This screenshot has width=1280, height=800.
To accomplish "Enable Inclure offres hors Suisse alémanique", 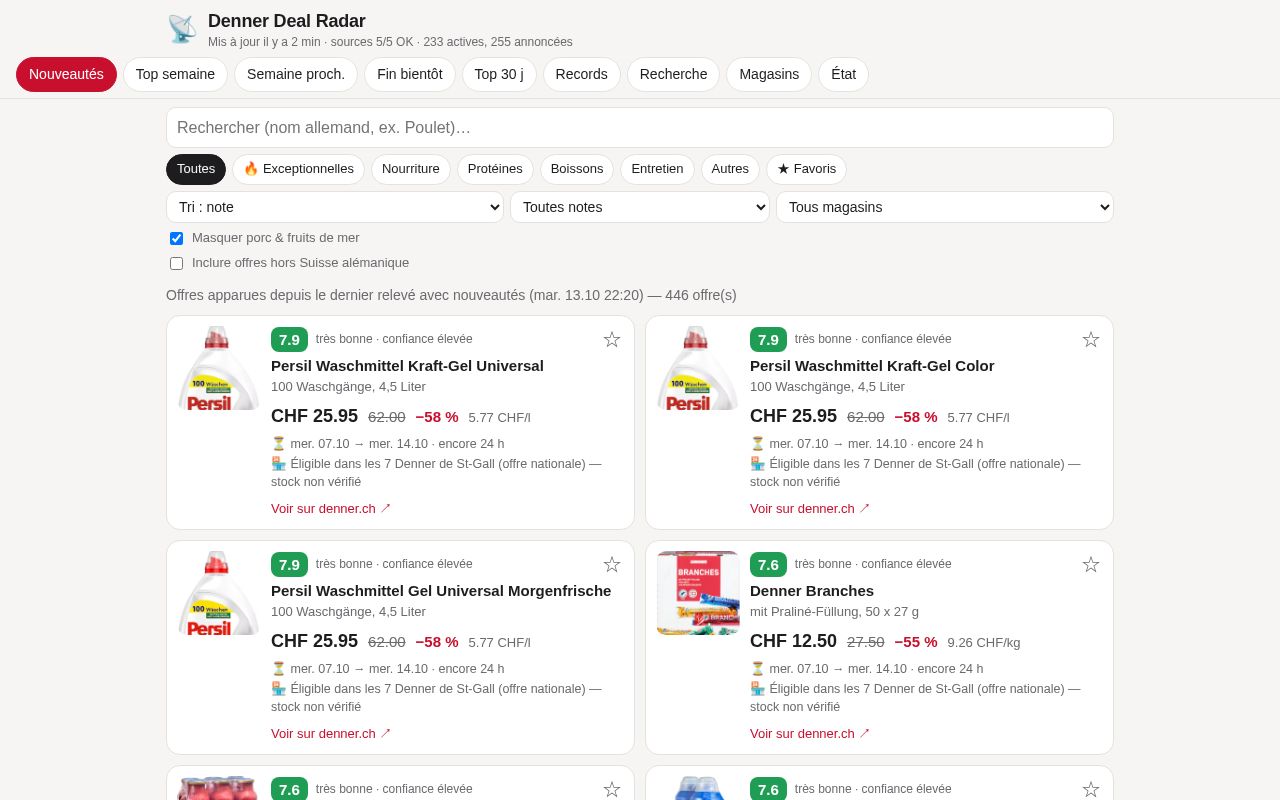I will click(x=176, y=263).
